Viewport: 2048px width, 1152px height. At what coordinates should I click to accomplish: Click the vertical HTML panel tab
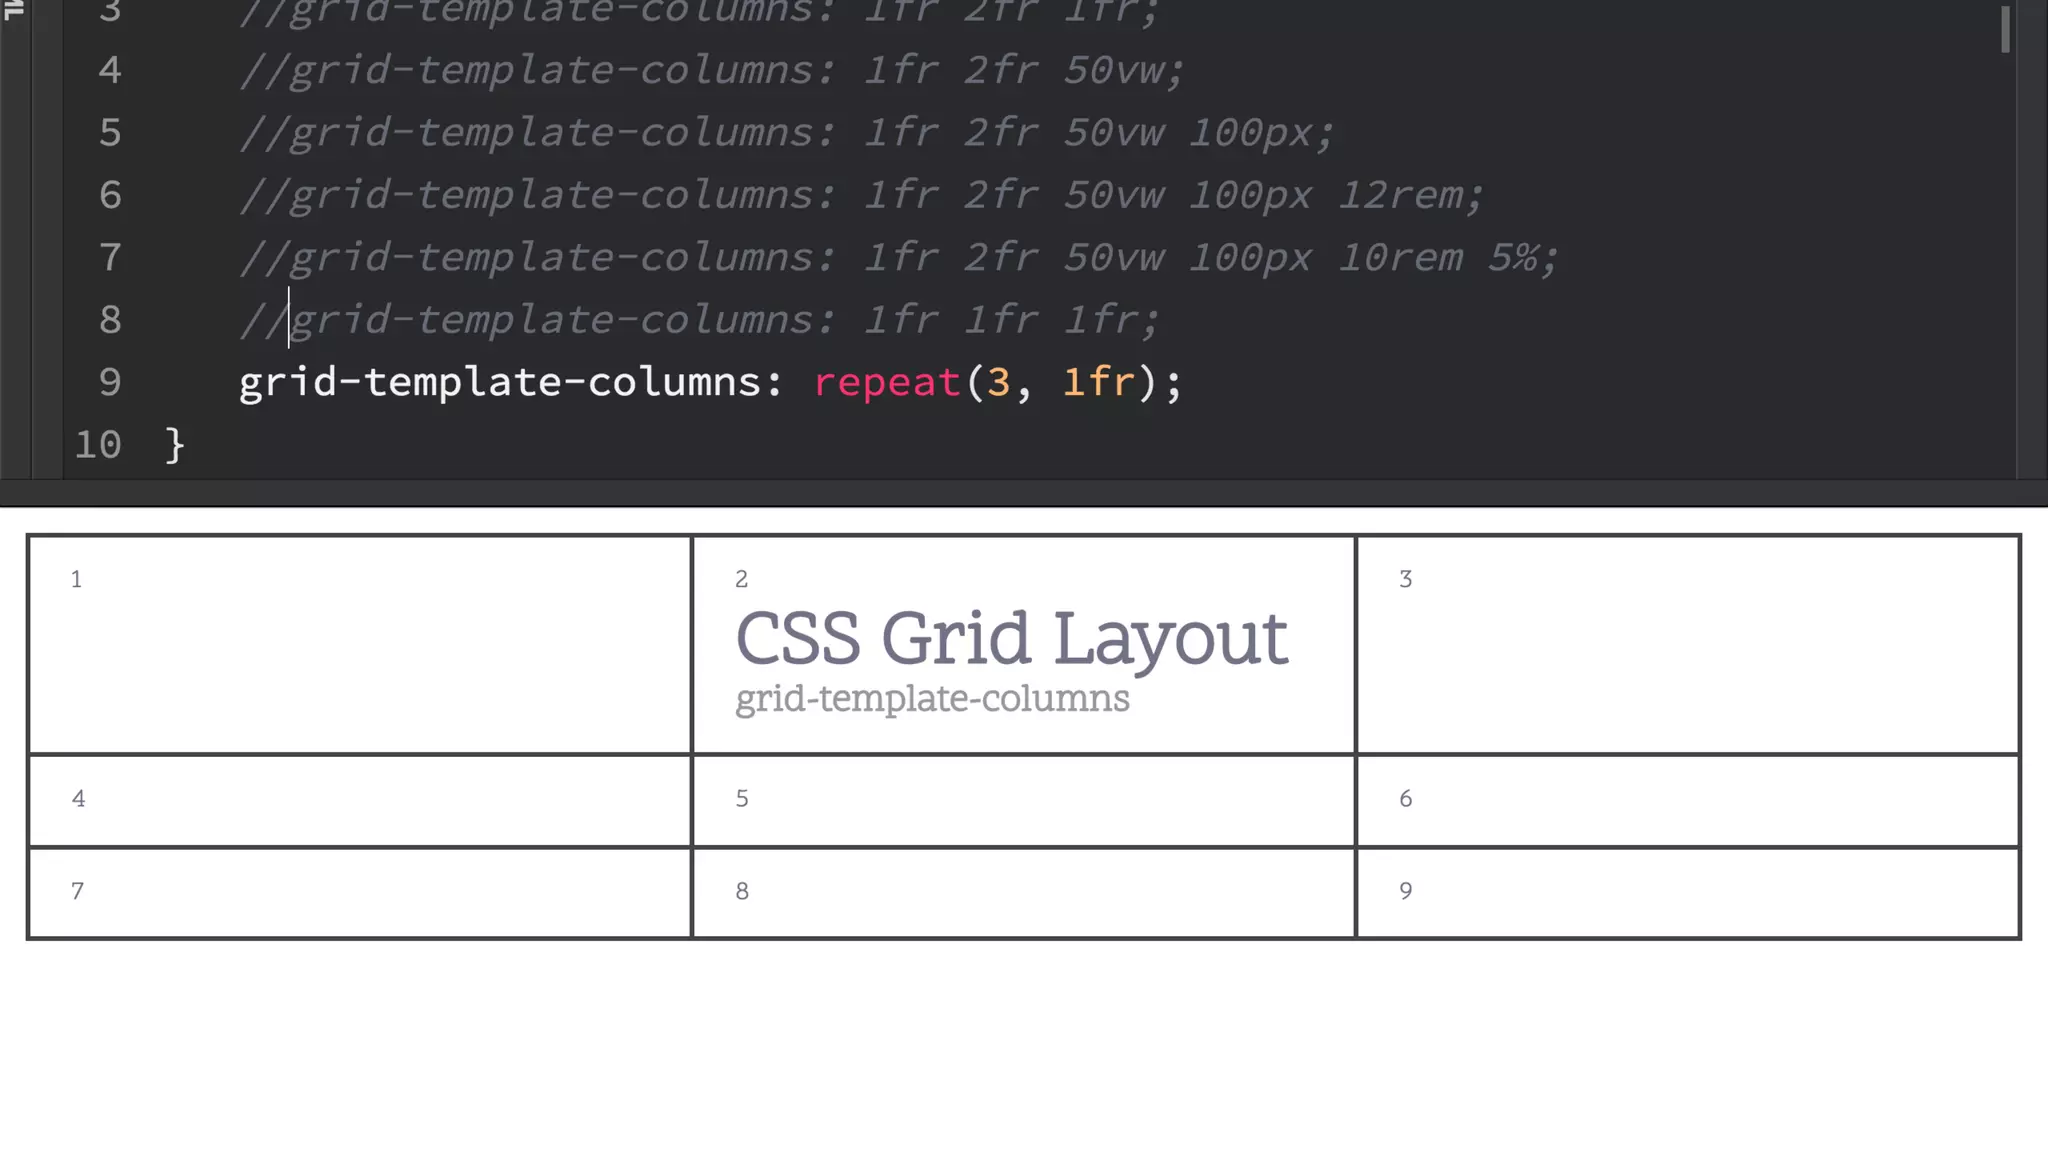(14, 10)
